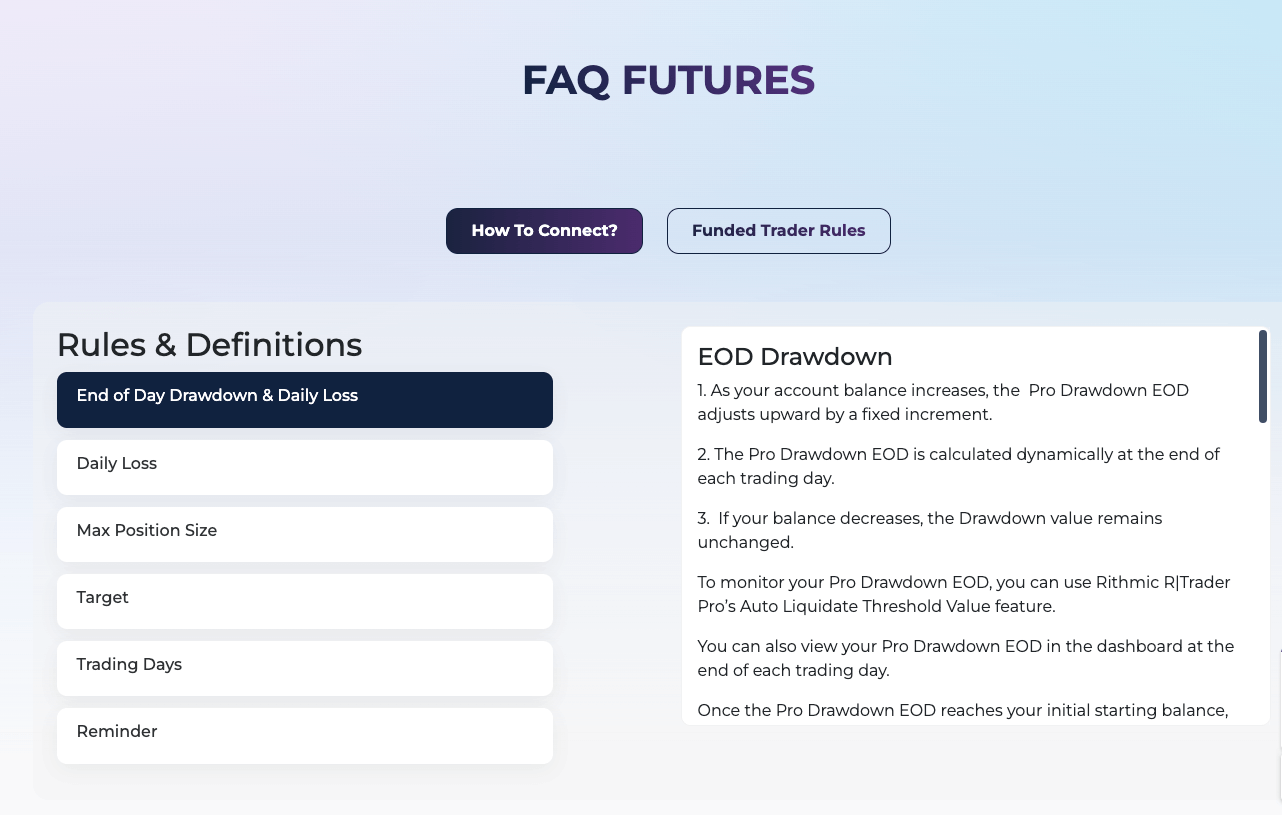Screen dimensions: 1282x815
Task: View the Max Position Size rule
Action: 305,533
